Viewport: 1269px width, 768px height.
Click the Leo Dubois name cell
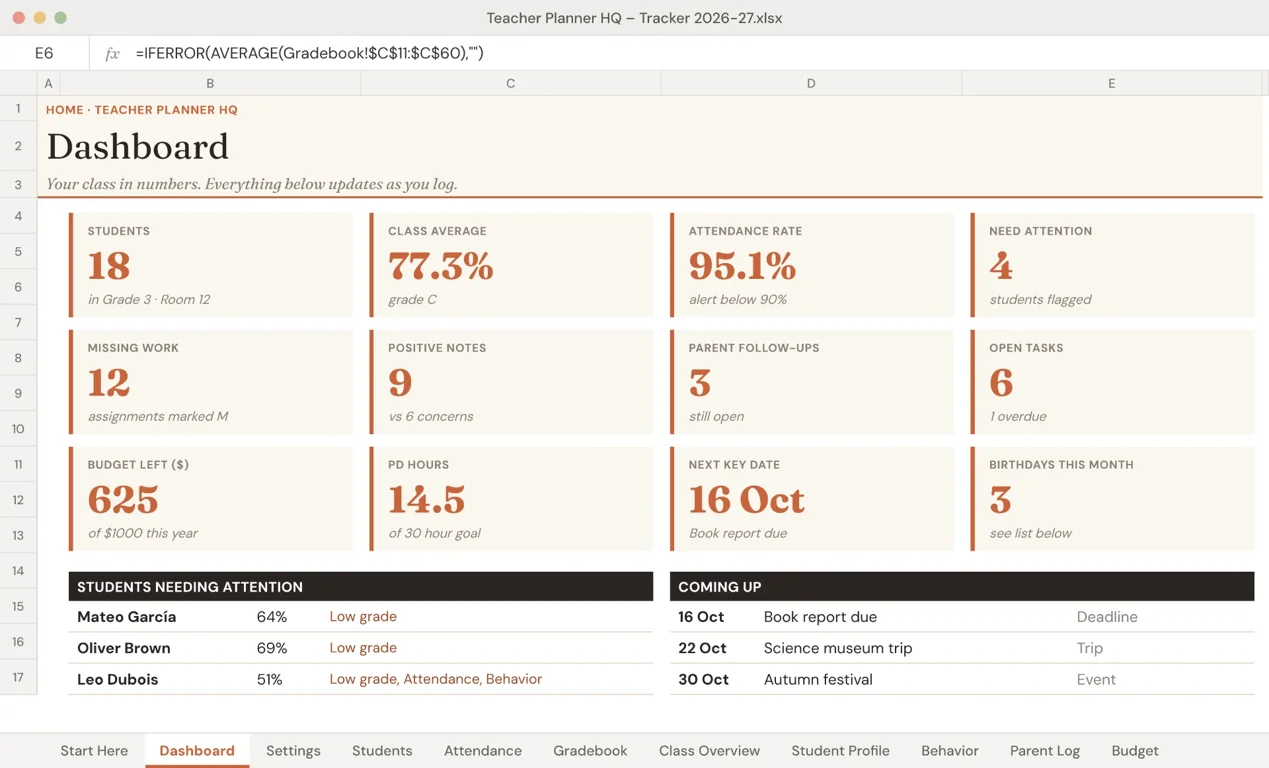pos(117,679)
